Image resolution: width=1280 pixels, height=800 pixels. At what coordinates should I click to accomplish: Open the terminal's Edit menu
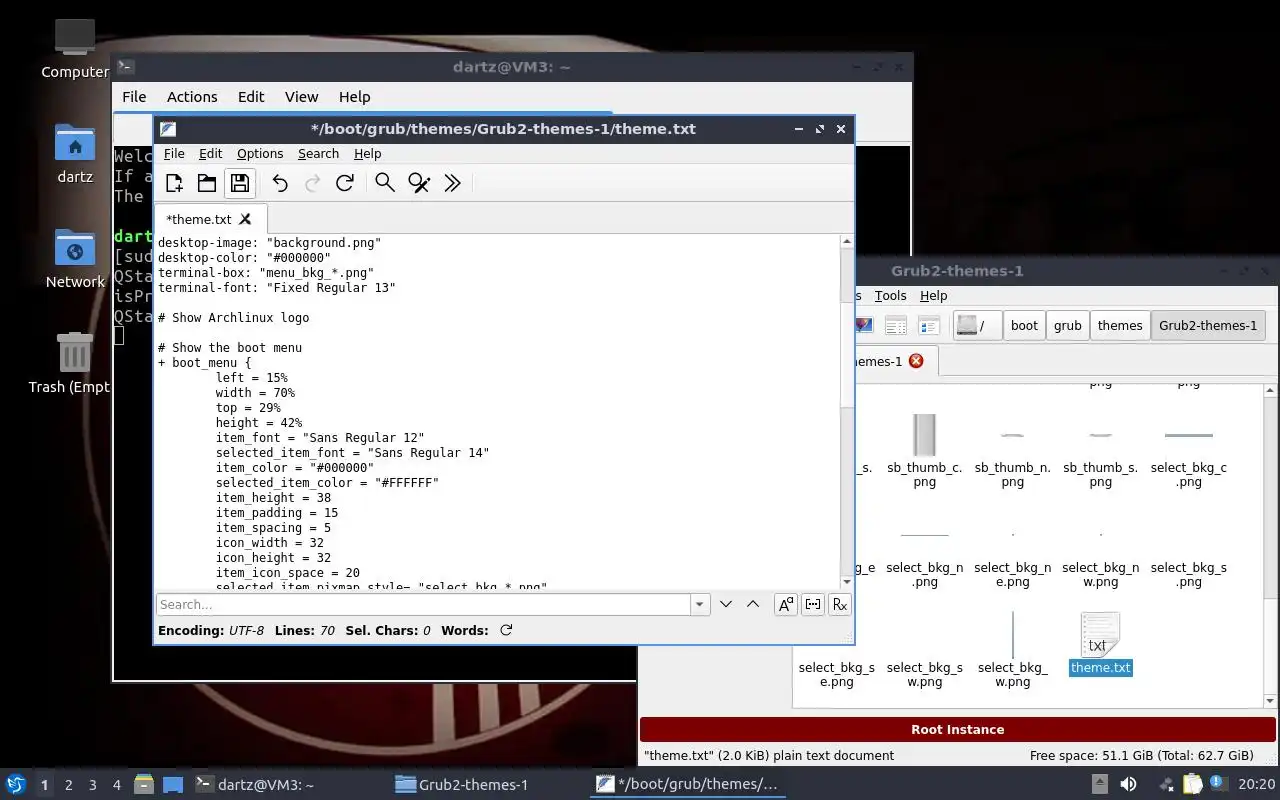point(251,97)
